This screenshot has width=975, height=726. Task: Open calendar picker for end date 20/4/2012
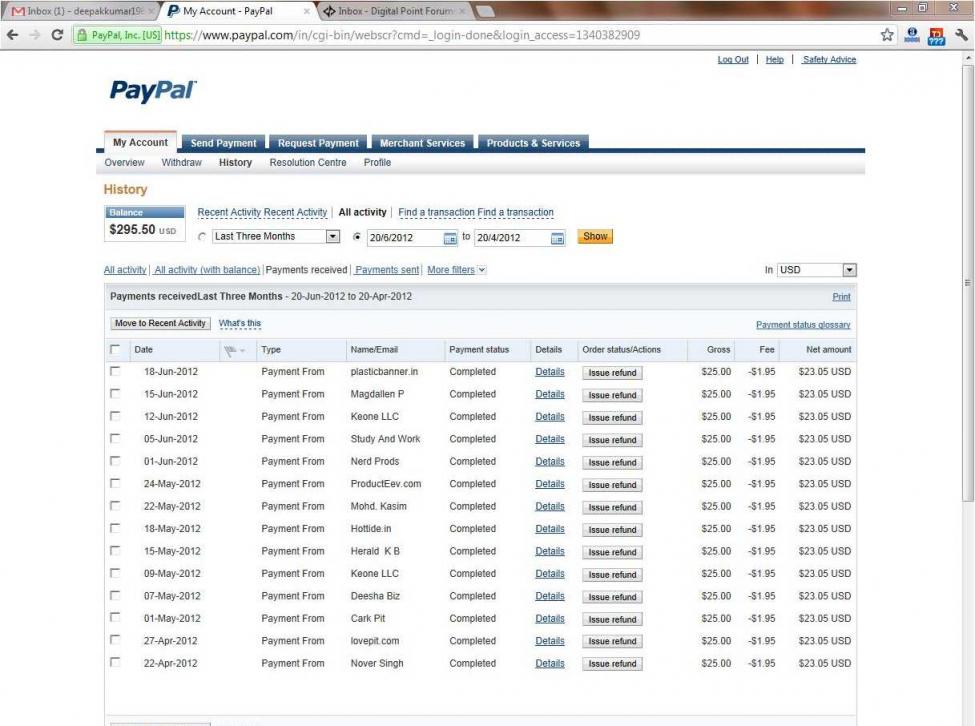pos(557,238)
